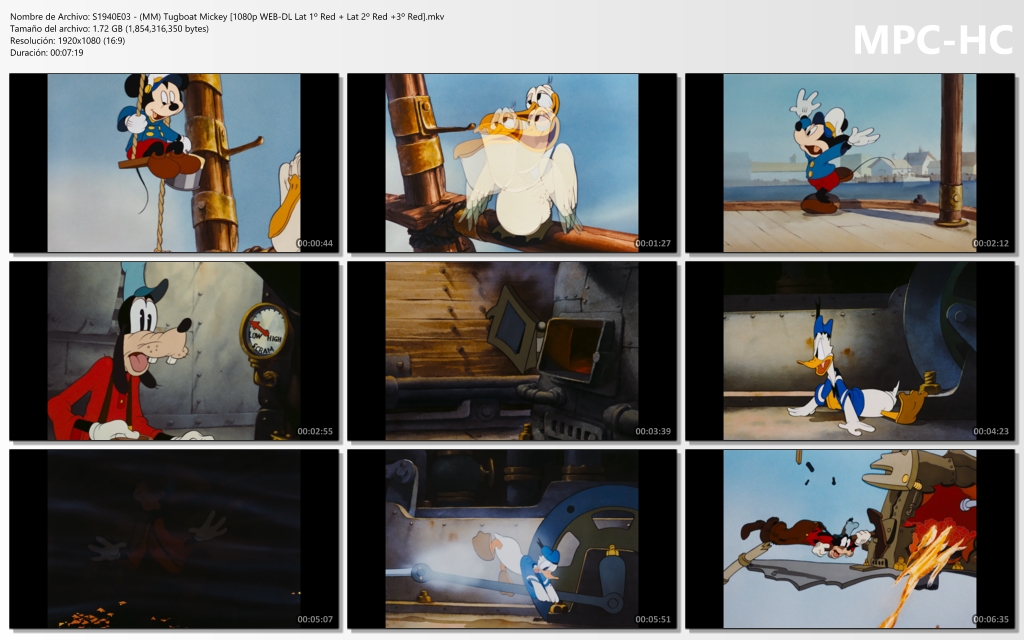Select the Goofy thumbnail at 00:02:55
Image resolution: width=1024 pixels, height=640 pixels.
click(174, 351)
